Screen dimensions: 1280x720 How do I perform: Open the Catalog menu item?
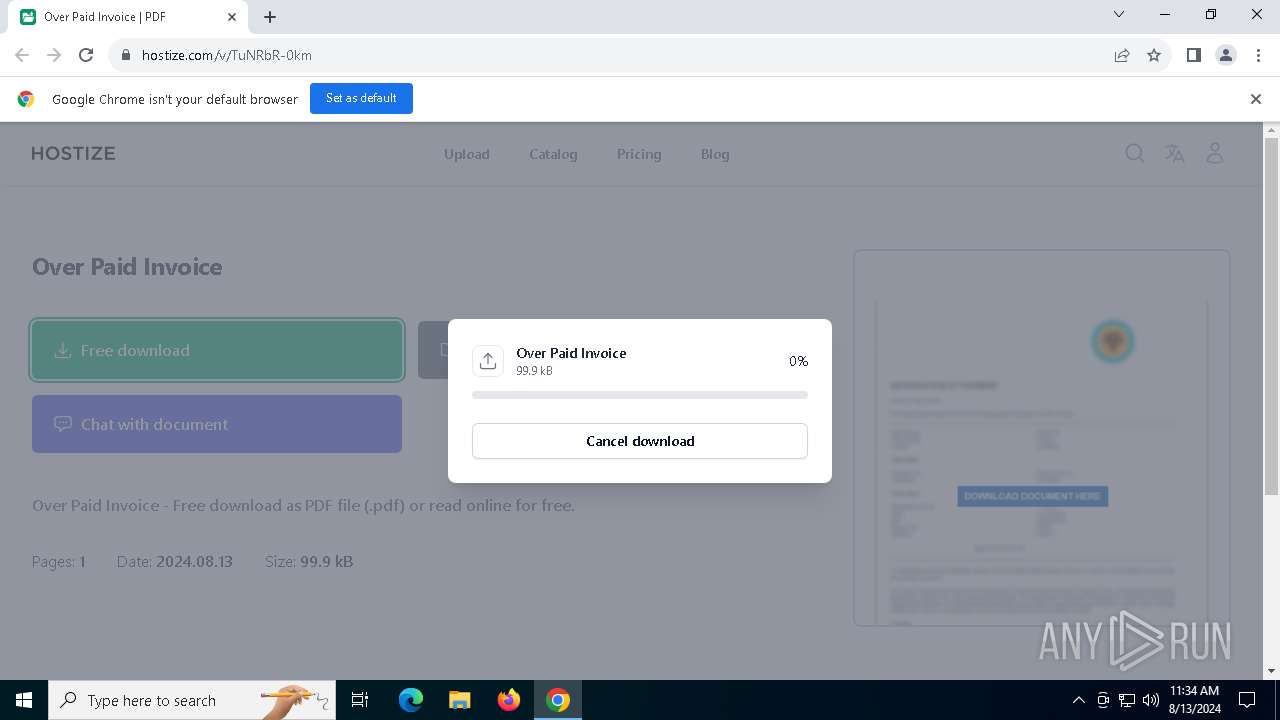tap(553, 154)
